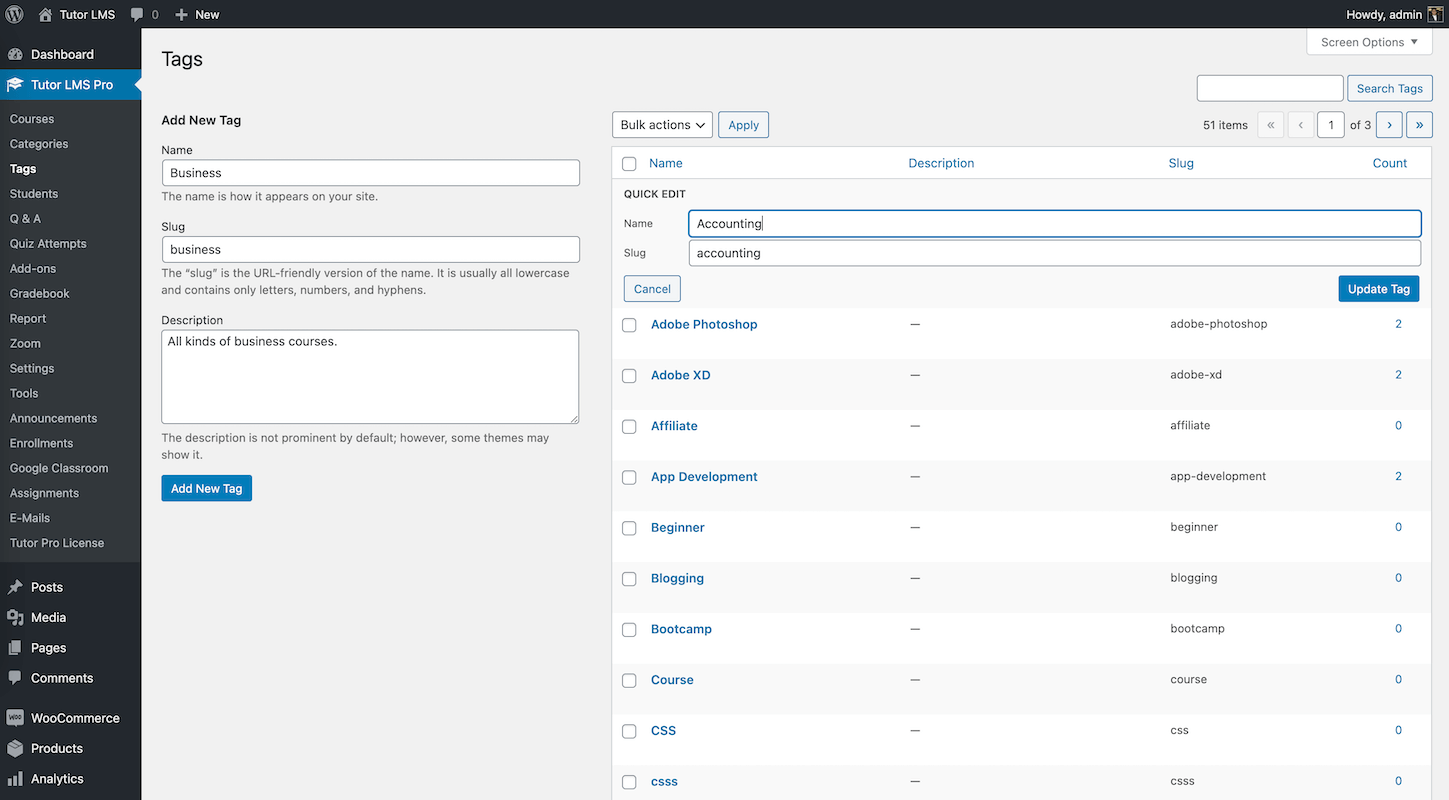Open Posts via the pushpin icon

15,588
